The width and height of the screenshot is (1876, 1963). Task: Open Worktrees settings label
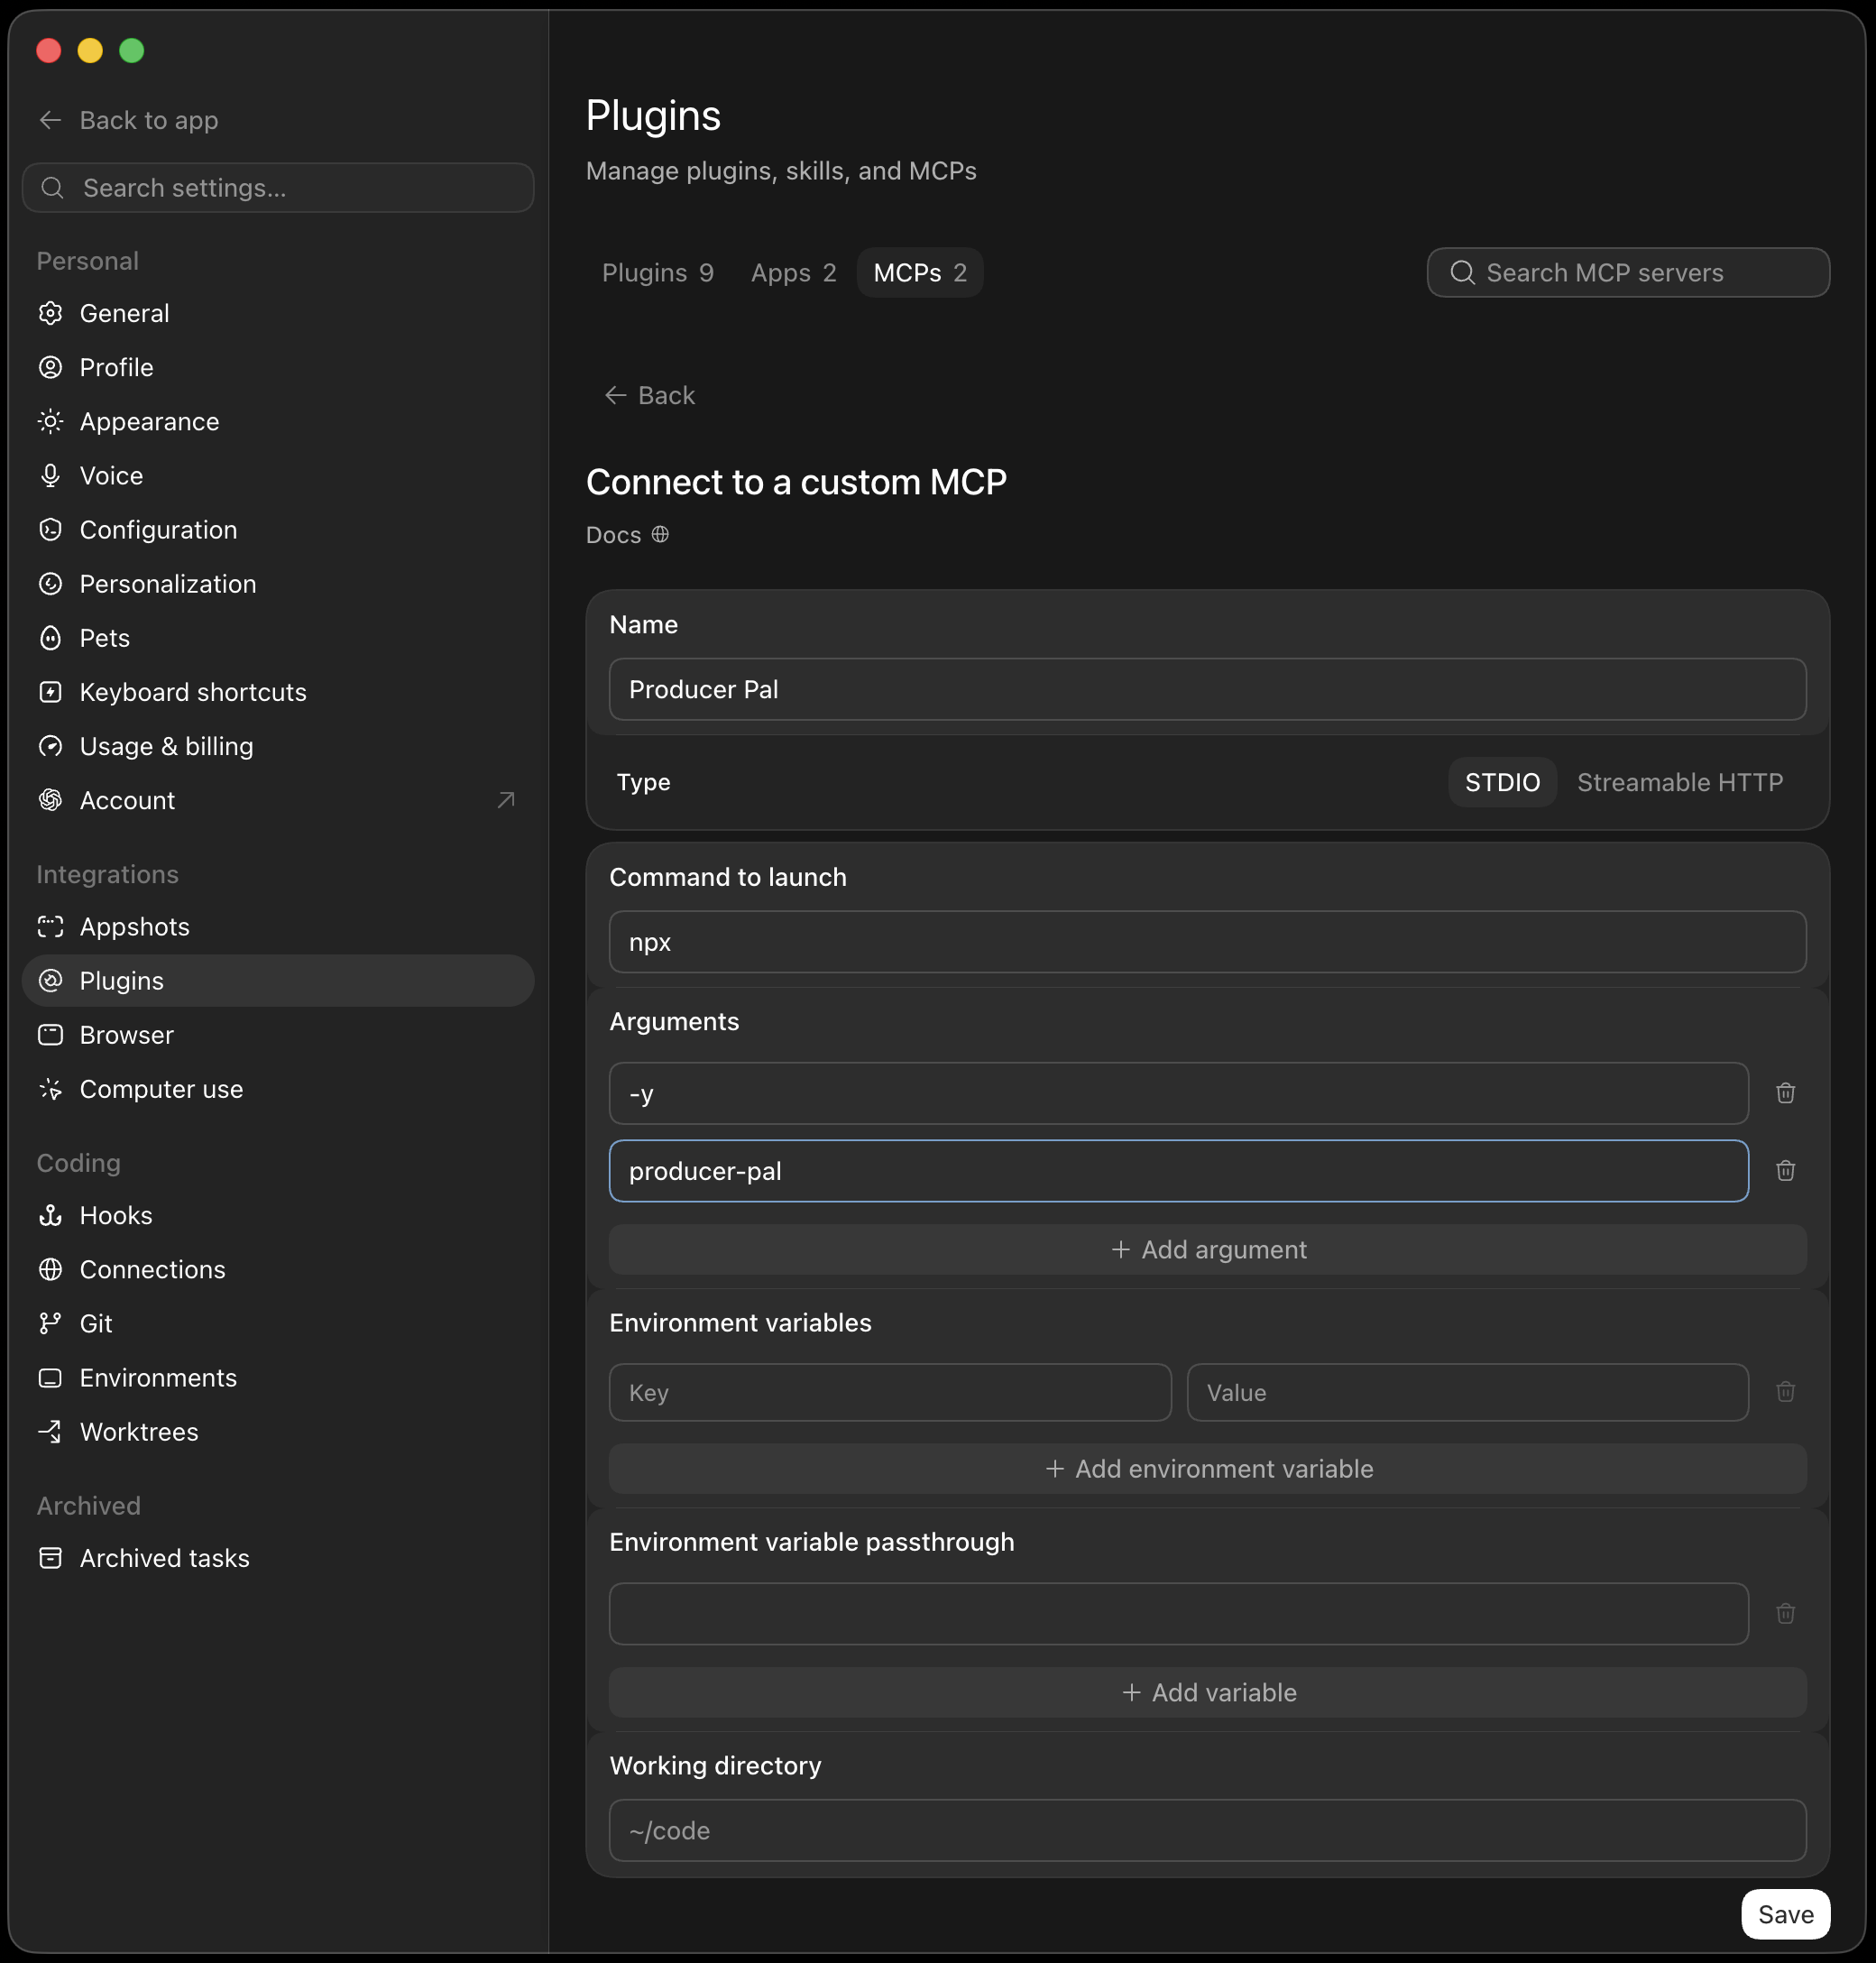[x=139, y=1432]
